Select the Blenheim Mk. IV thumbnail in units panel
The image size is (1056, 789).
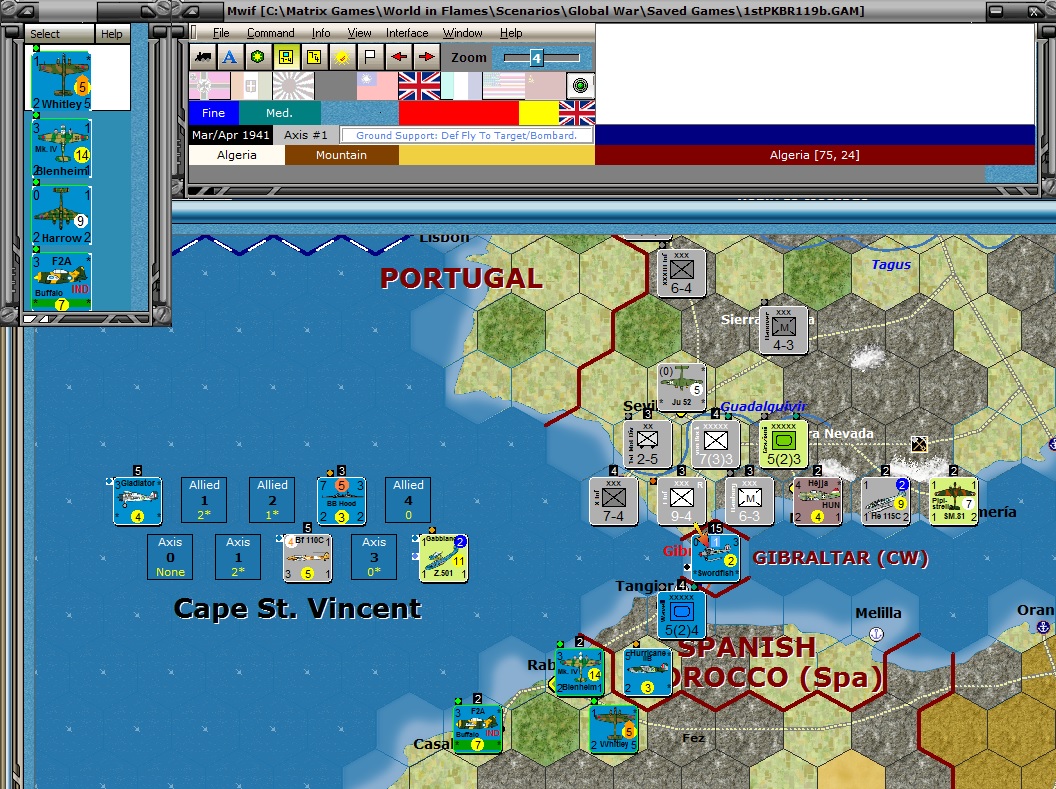click(x=61, y=148)
